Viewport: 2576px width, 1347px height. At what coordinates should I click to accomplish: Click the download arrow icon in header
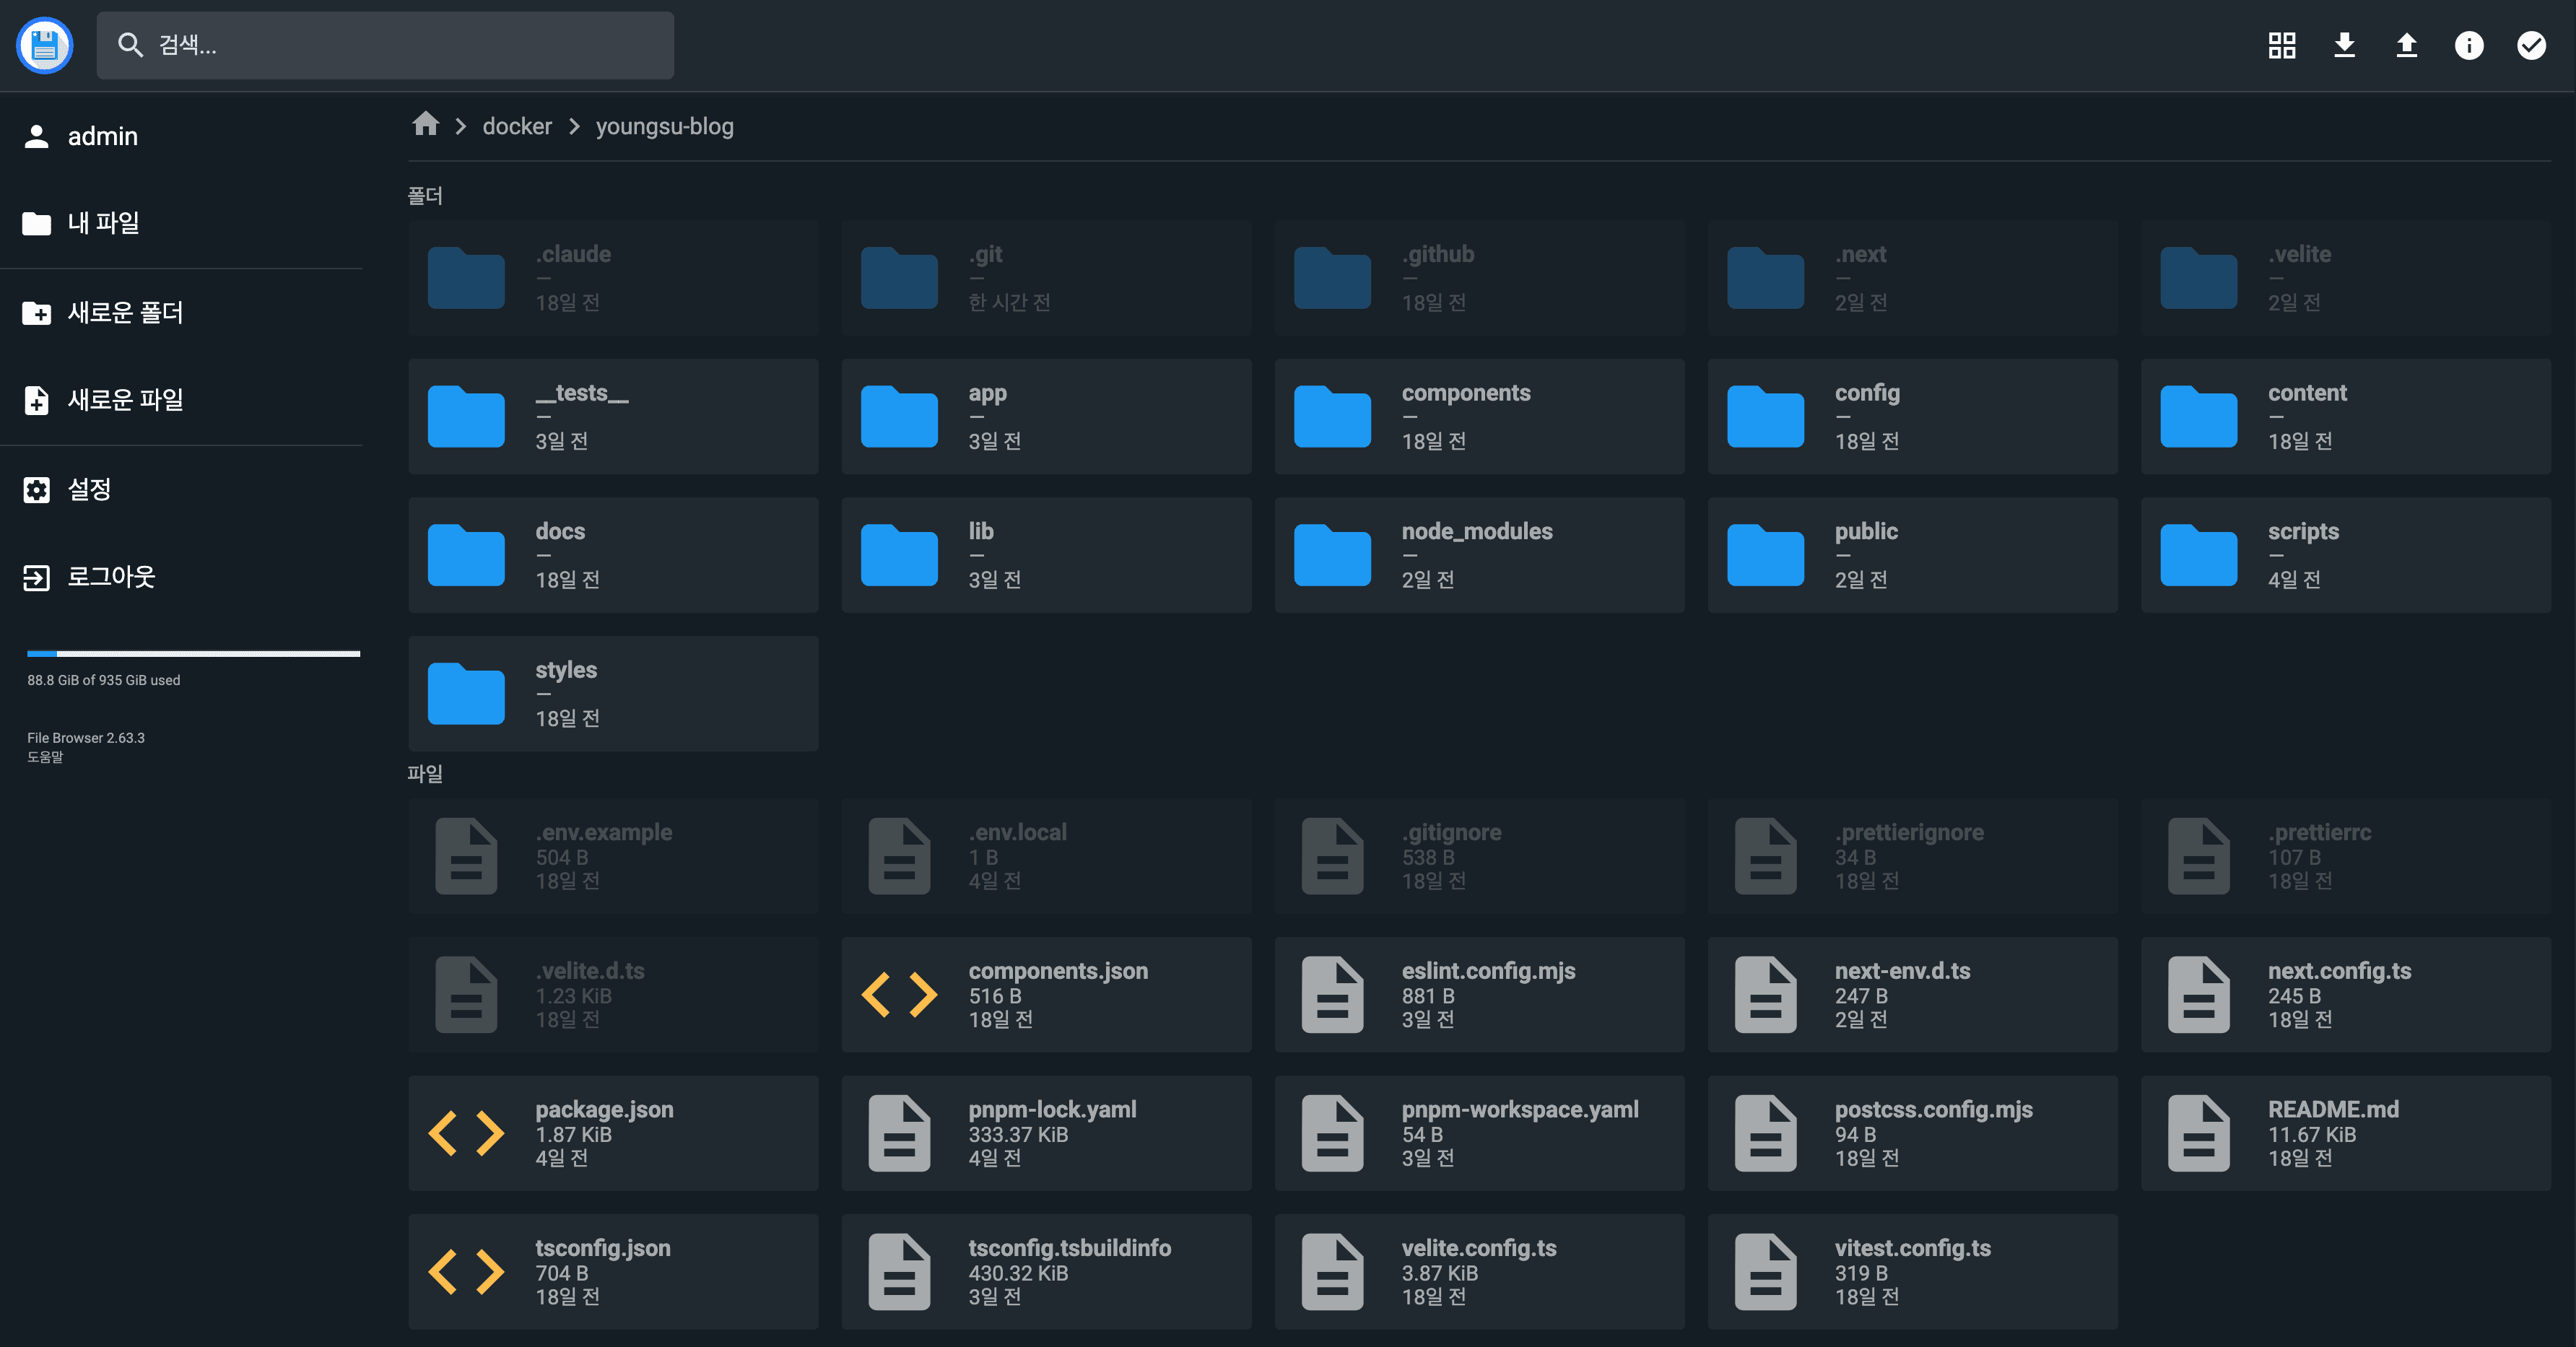(x=2344, y=45)
